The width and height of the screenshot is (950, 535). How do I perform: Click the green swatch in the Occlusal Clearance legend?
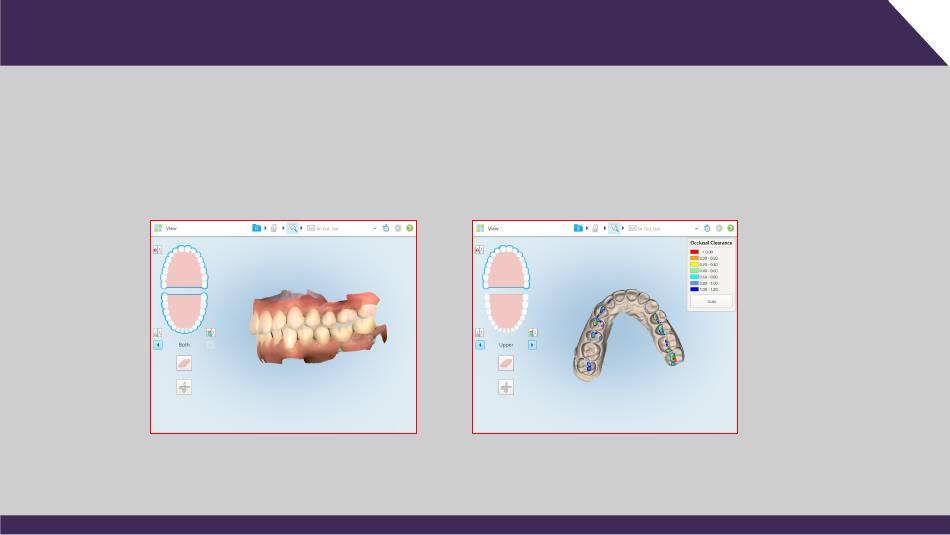coord(694,271)
